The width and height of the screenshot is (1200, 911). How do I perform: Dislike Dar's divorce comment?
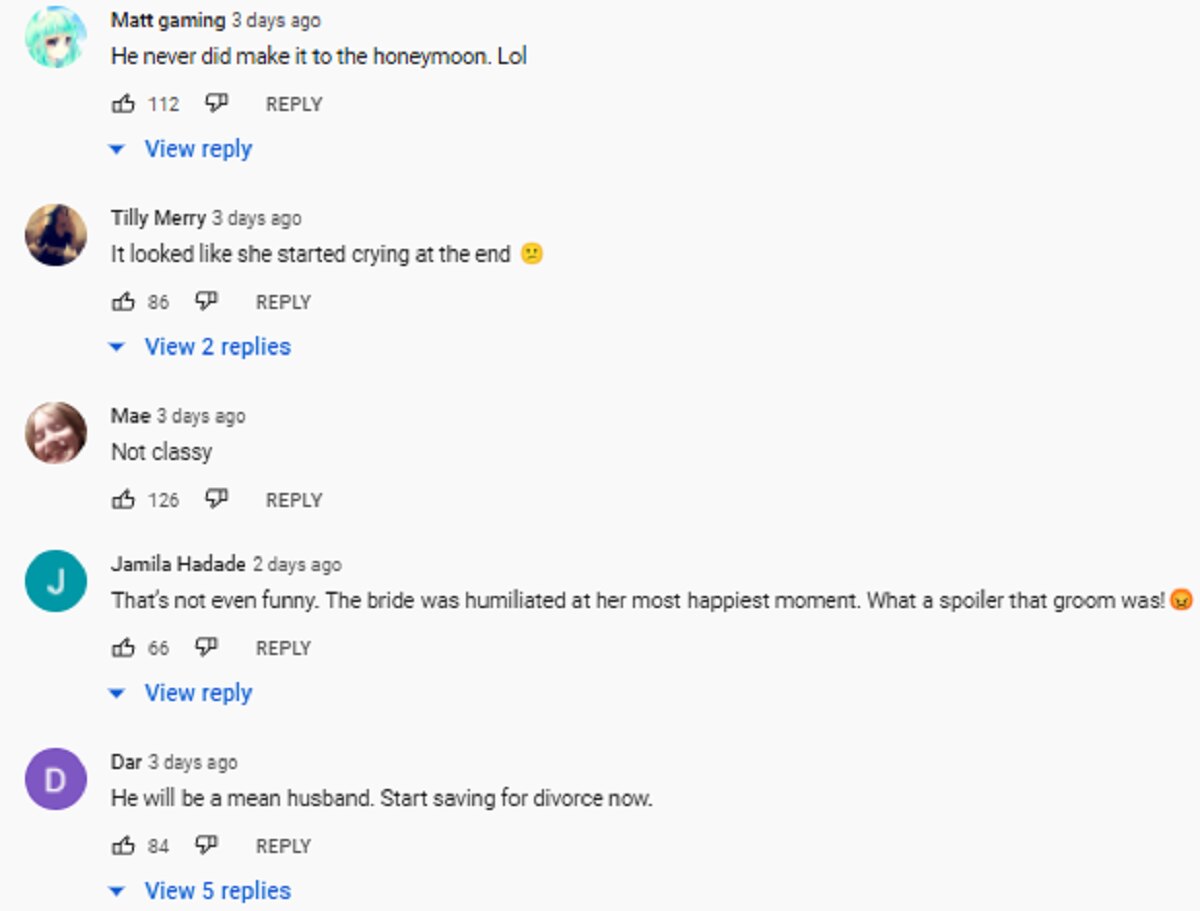(206, 845)
